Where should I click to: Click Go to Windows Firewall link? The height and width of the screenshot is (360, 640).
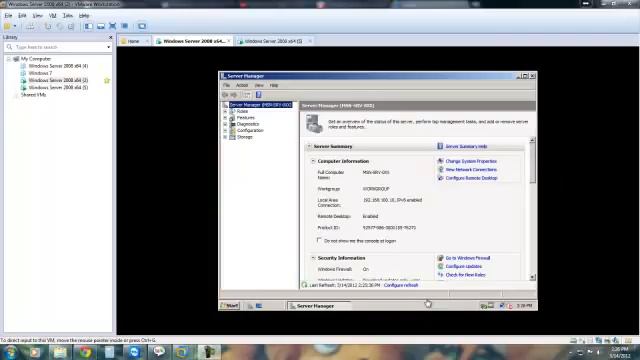click(468, 258)
